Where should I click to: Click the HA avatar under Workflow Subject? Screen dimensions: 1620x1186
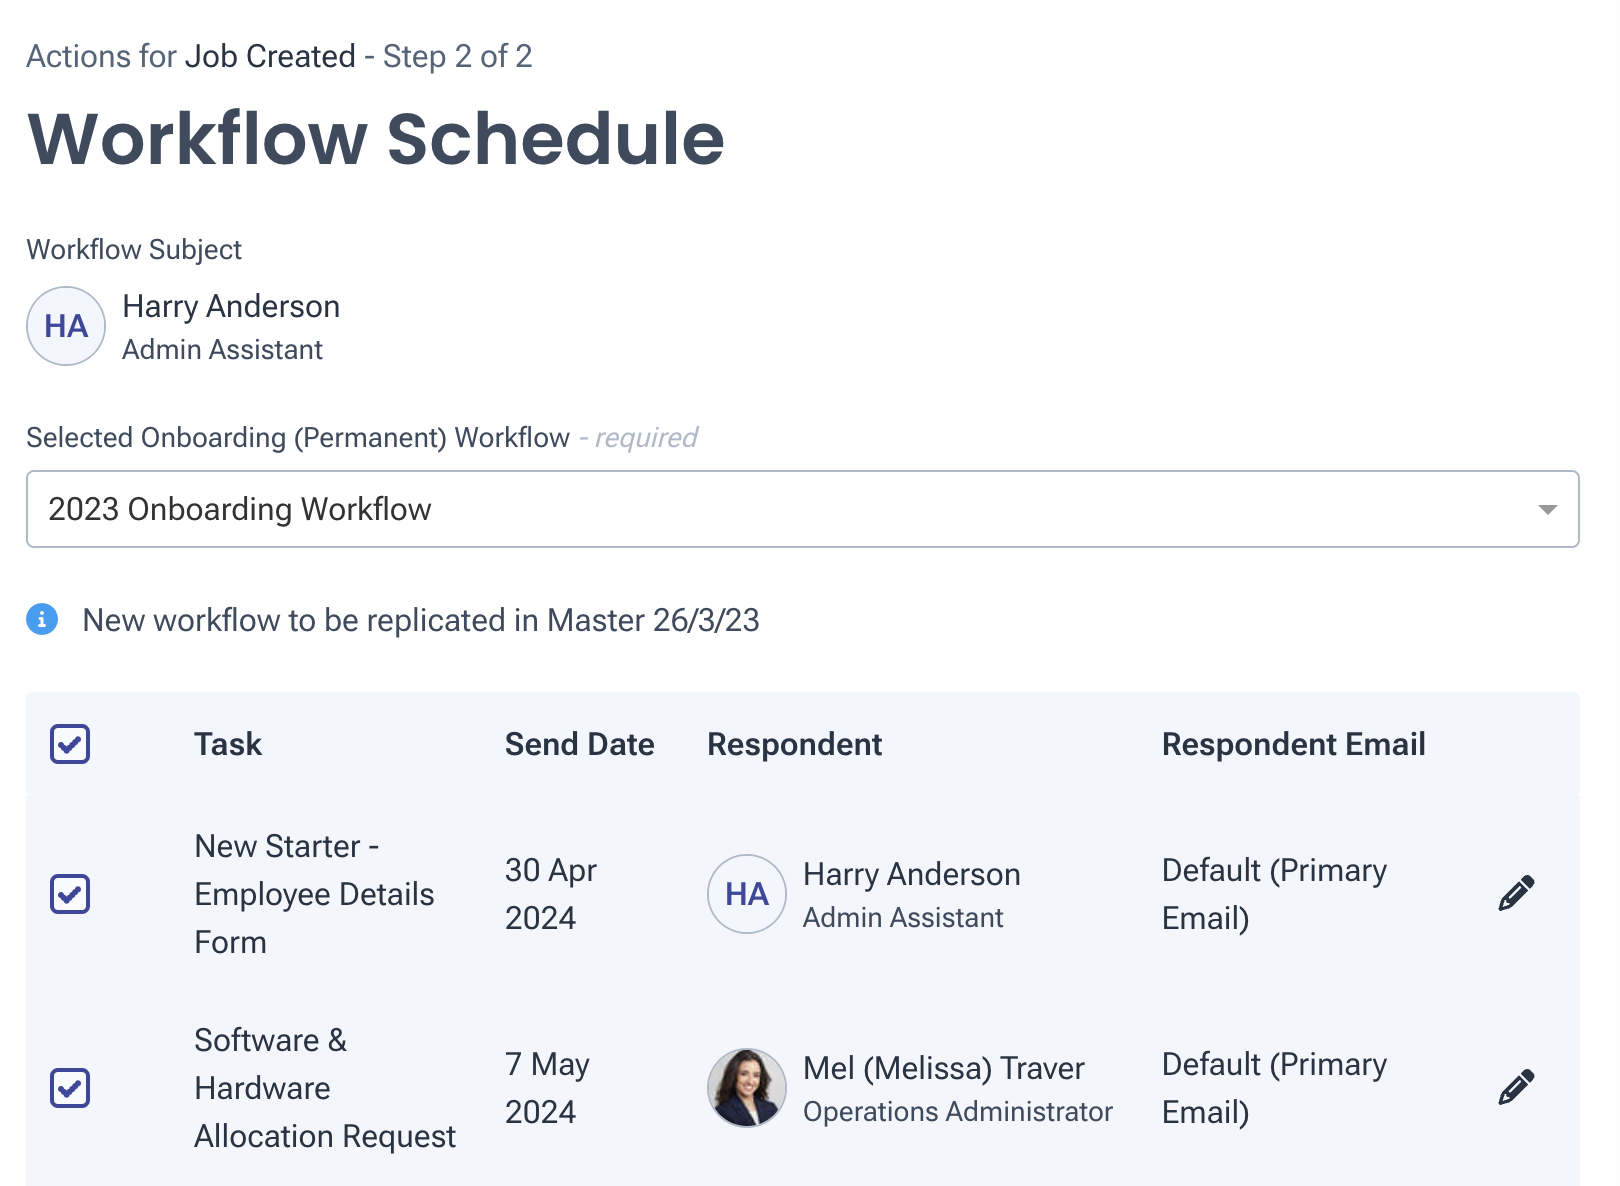65,326
